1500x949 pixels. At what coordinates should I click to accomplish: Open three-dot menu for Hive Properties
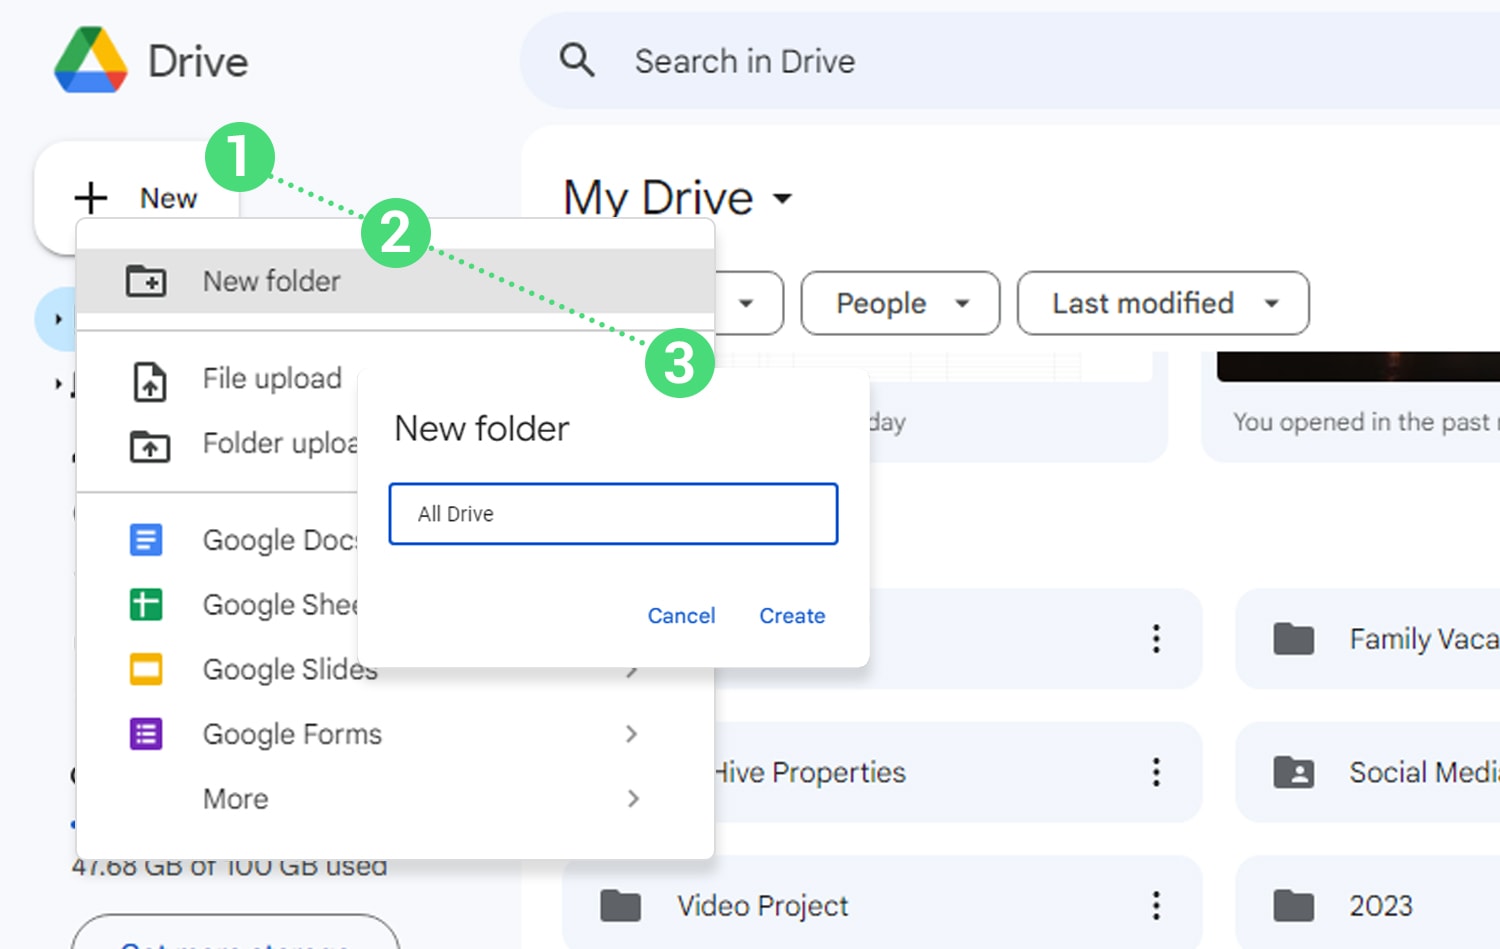pyautogui.click(x=1156, y=772)
